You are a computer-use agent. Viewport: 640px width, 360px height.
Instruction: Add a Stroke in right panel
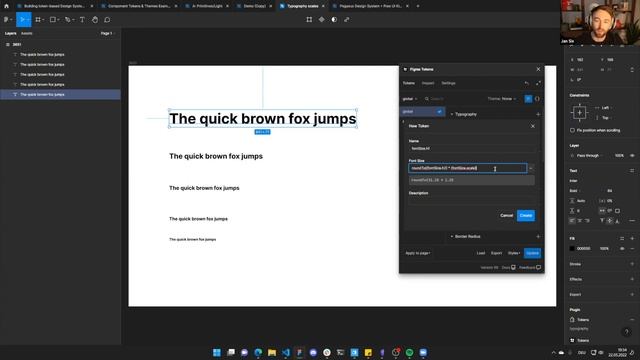(x=632, y=264)
